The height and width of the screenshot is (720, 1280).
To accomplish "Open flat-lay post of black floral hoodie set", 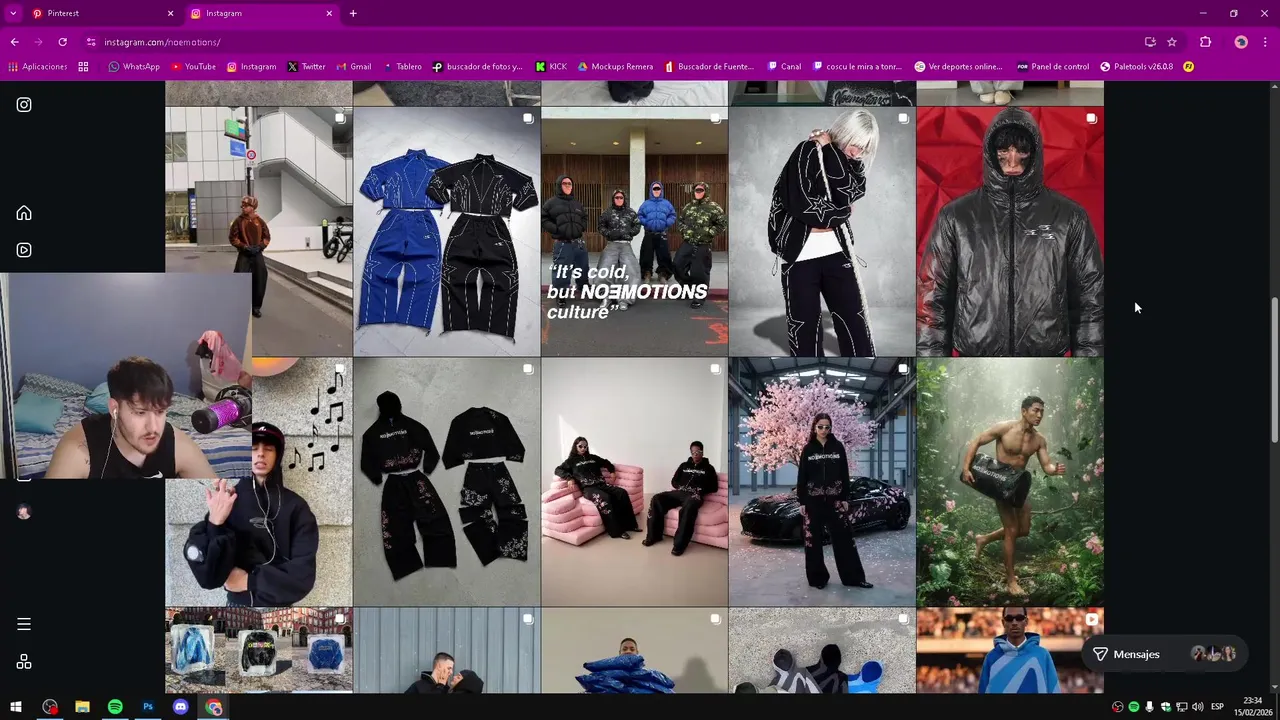I will (x=447, y=482).
